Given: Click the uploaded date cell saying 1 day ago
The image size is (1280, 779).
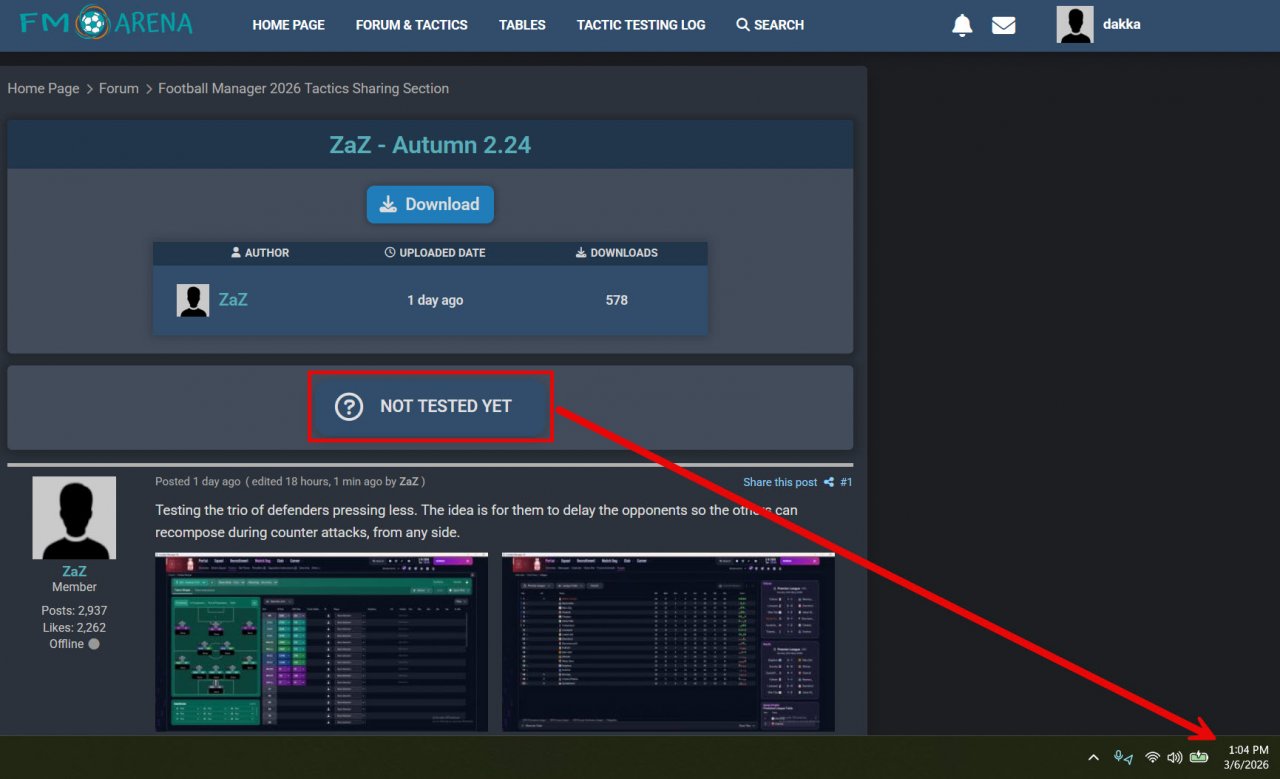Looking at the screenshot, I should point(435,300).
